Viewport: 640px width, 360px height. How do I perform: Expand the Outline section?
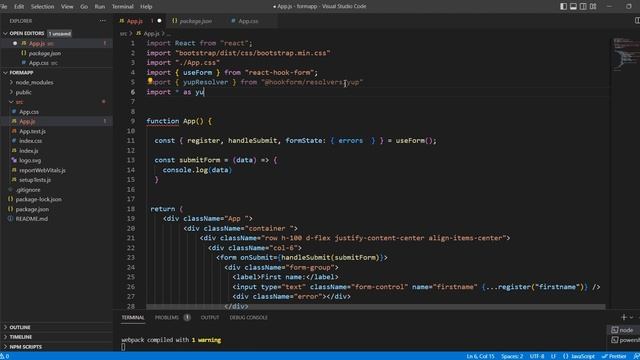coord(20,327)
